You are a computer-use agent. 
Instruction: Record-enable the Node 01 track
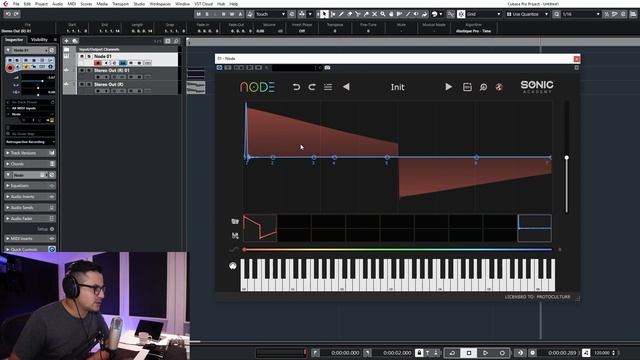(98, 63)
